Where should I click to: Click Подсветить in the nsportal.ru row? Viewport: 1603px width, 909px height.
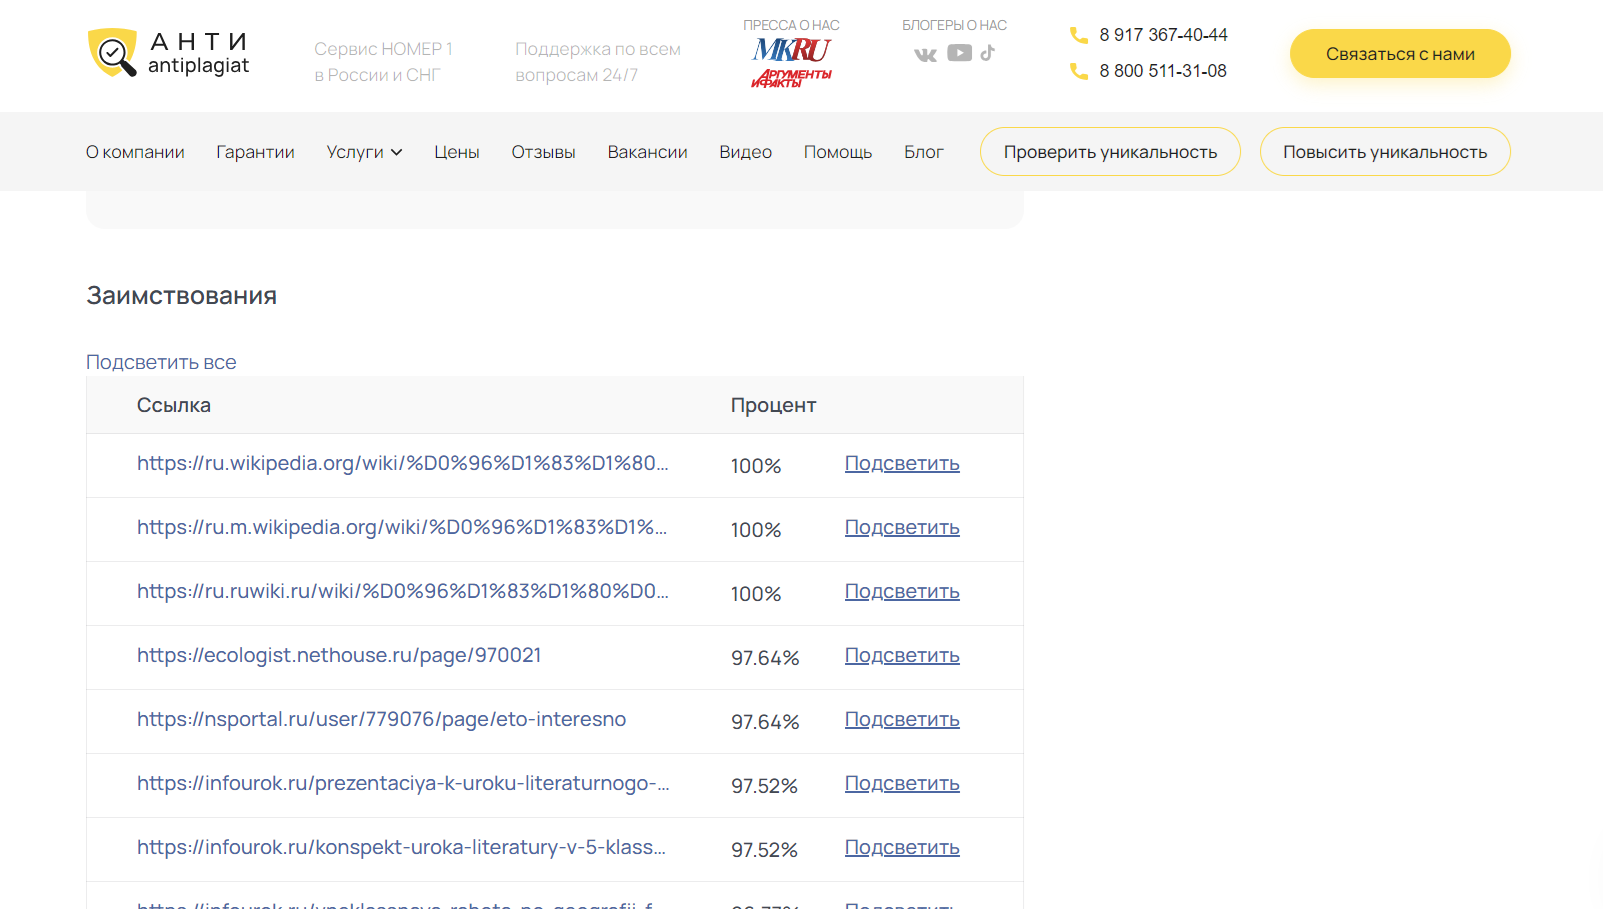click(x=902, y=719)
